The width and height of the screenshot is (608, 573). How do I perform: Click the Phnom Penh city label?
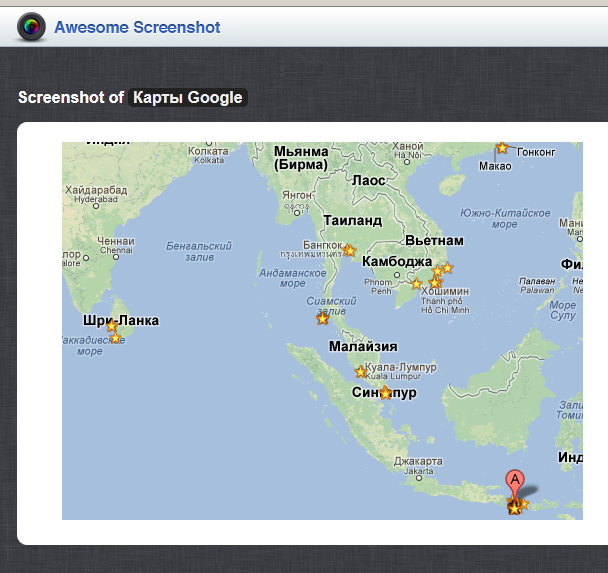[379, 286]
